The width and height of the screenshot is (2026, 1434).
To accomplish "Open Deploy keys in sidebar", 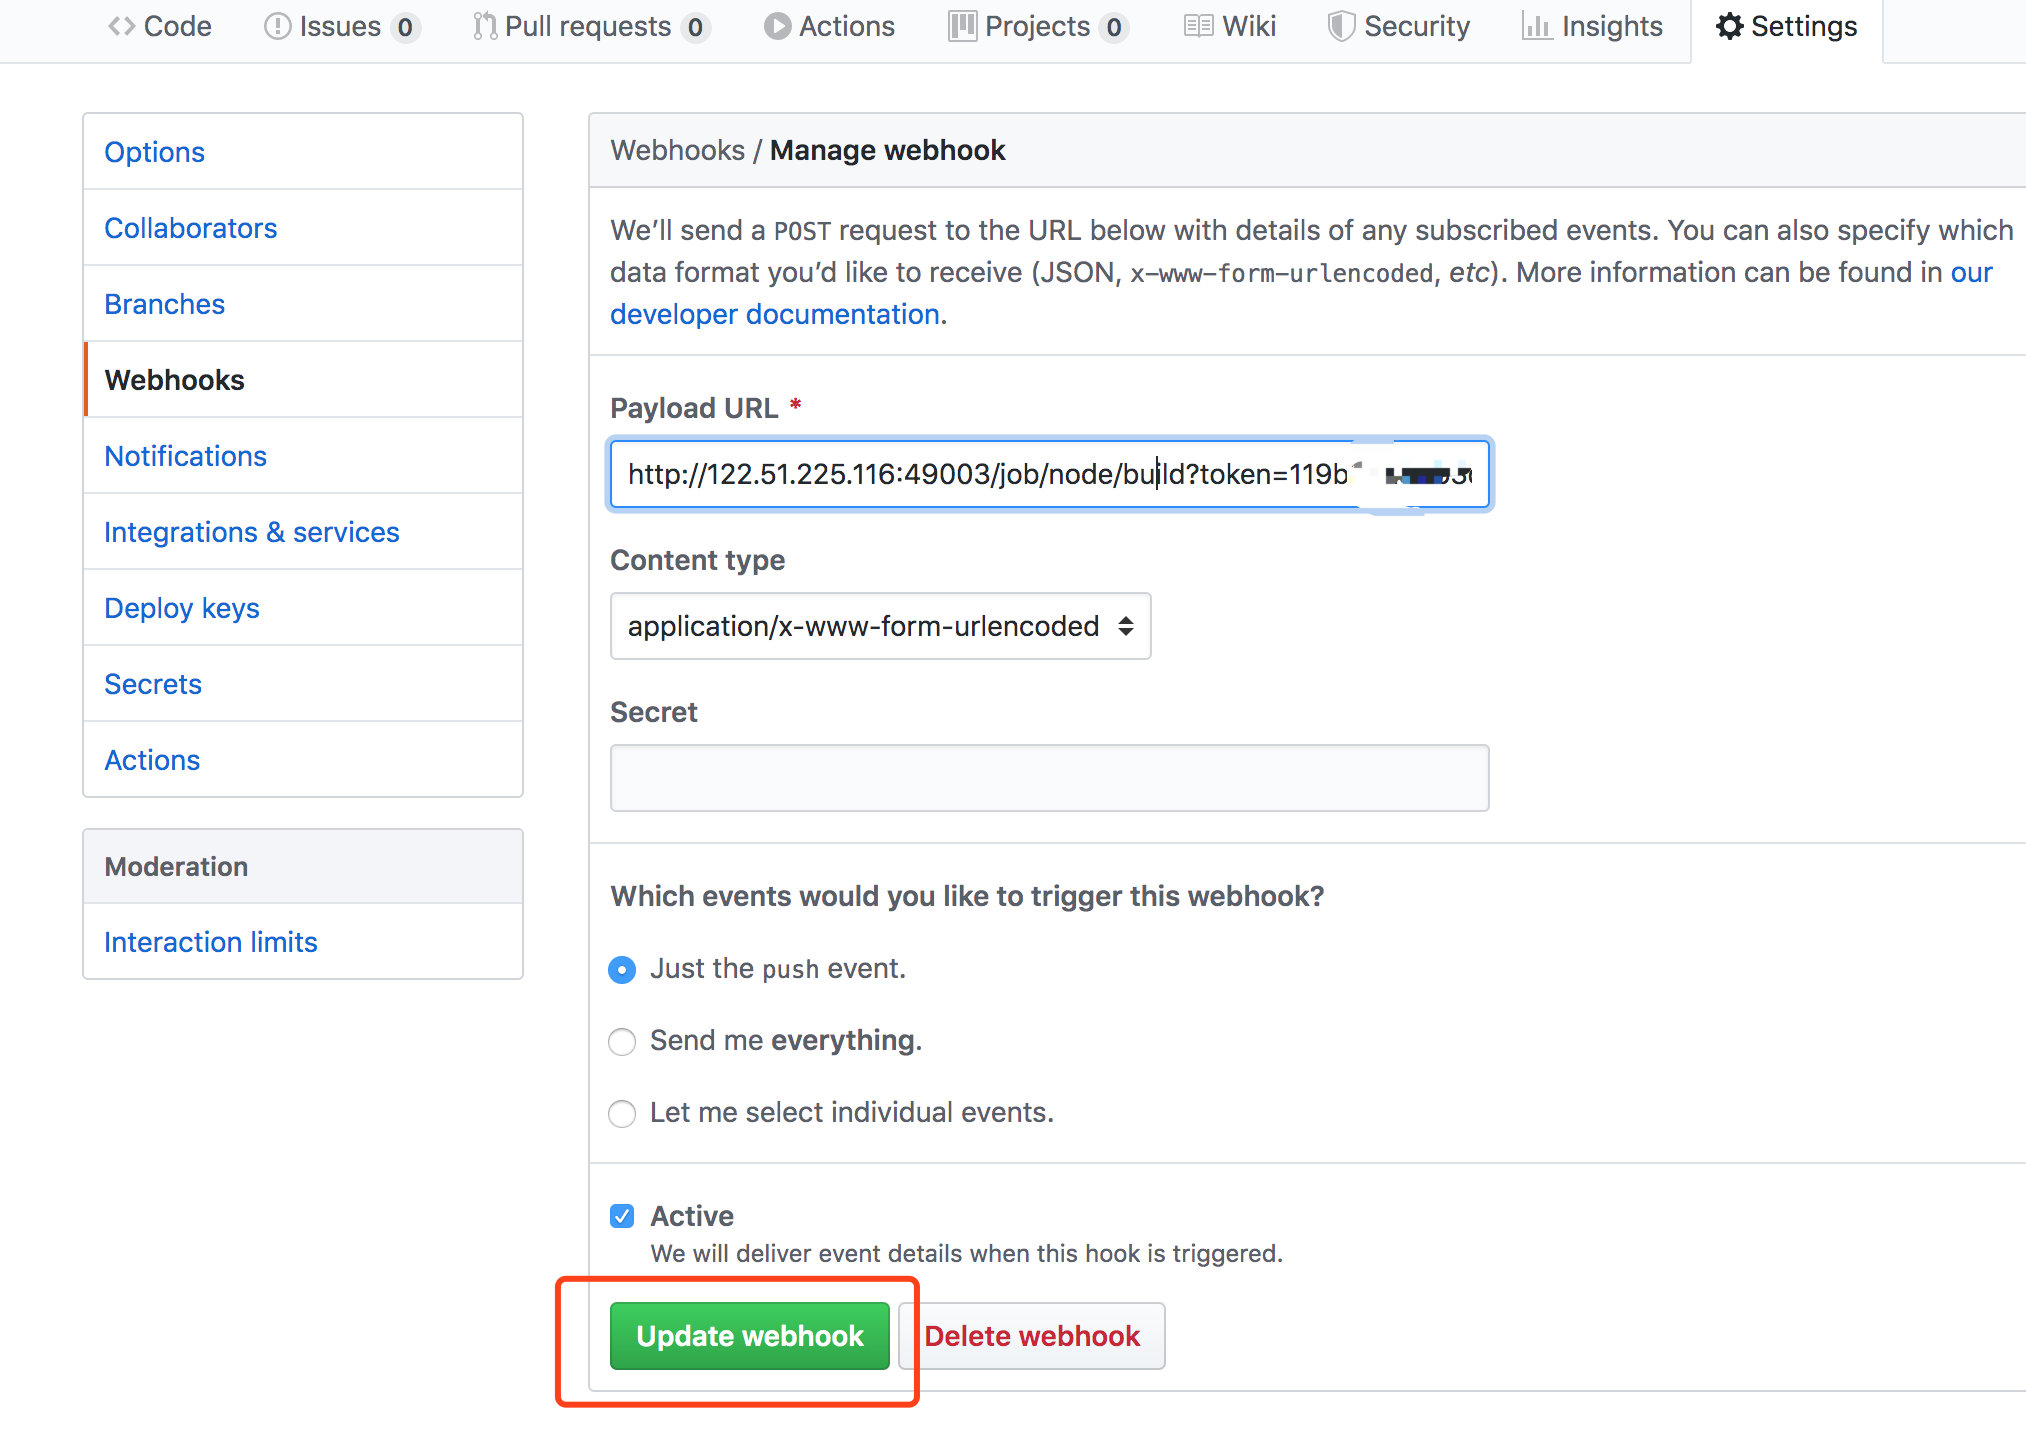I will pos(182,608).
